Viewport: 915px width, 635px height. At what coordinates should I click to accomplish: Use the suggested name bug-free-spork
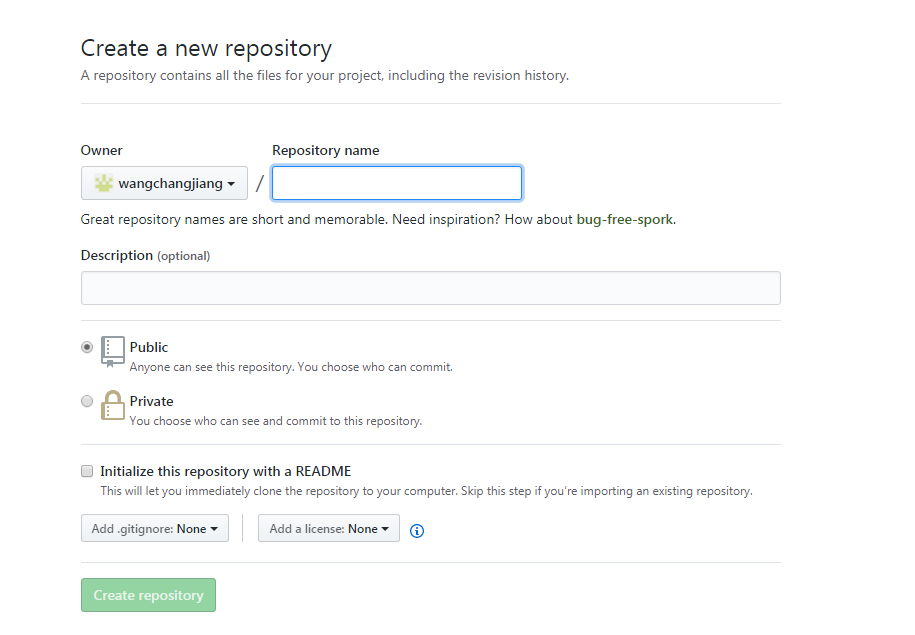[624, 219]
